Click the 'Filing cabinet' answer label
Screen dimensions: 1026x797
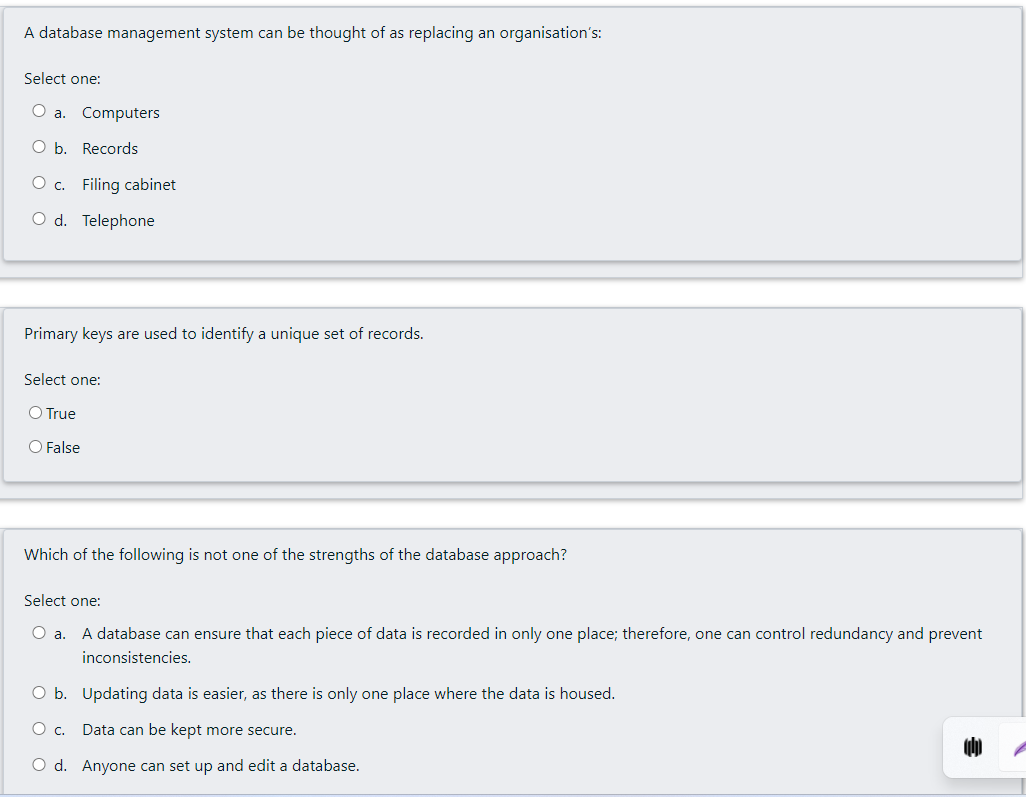pyautogui.click(x=129, y=185)
